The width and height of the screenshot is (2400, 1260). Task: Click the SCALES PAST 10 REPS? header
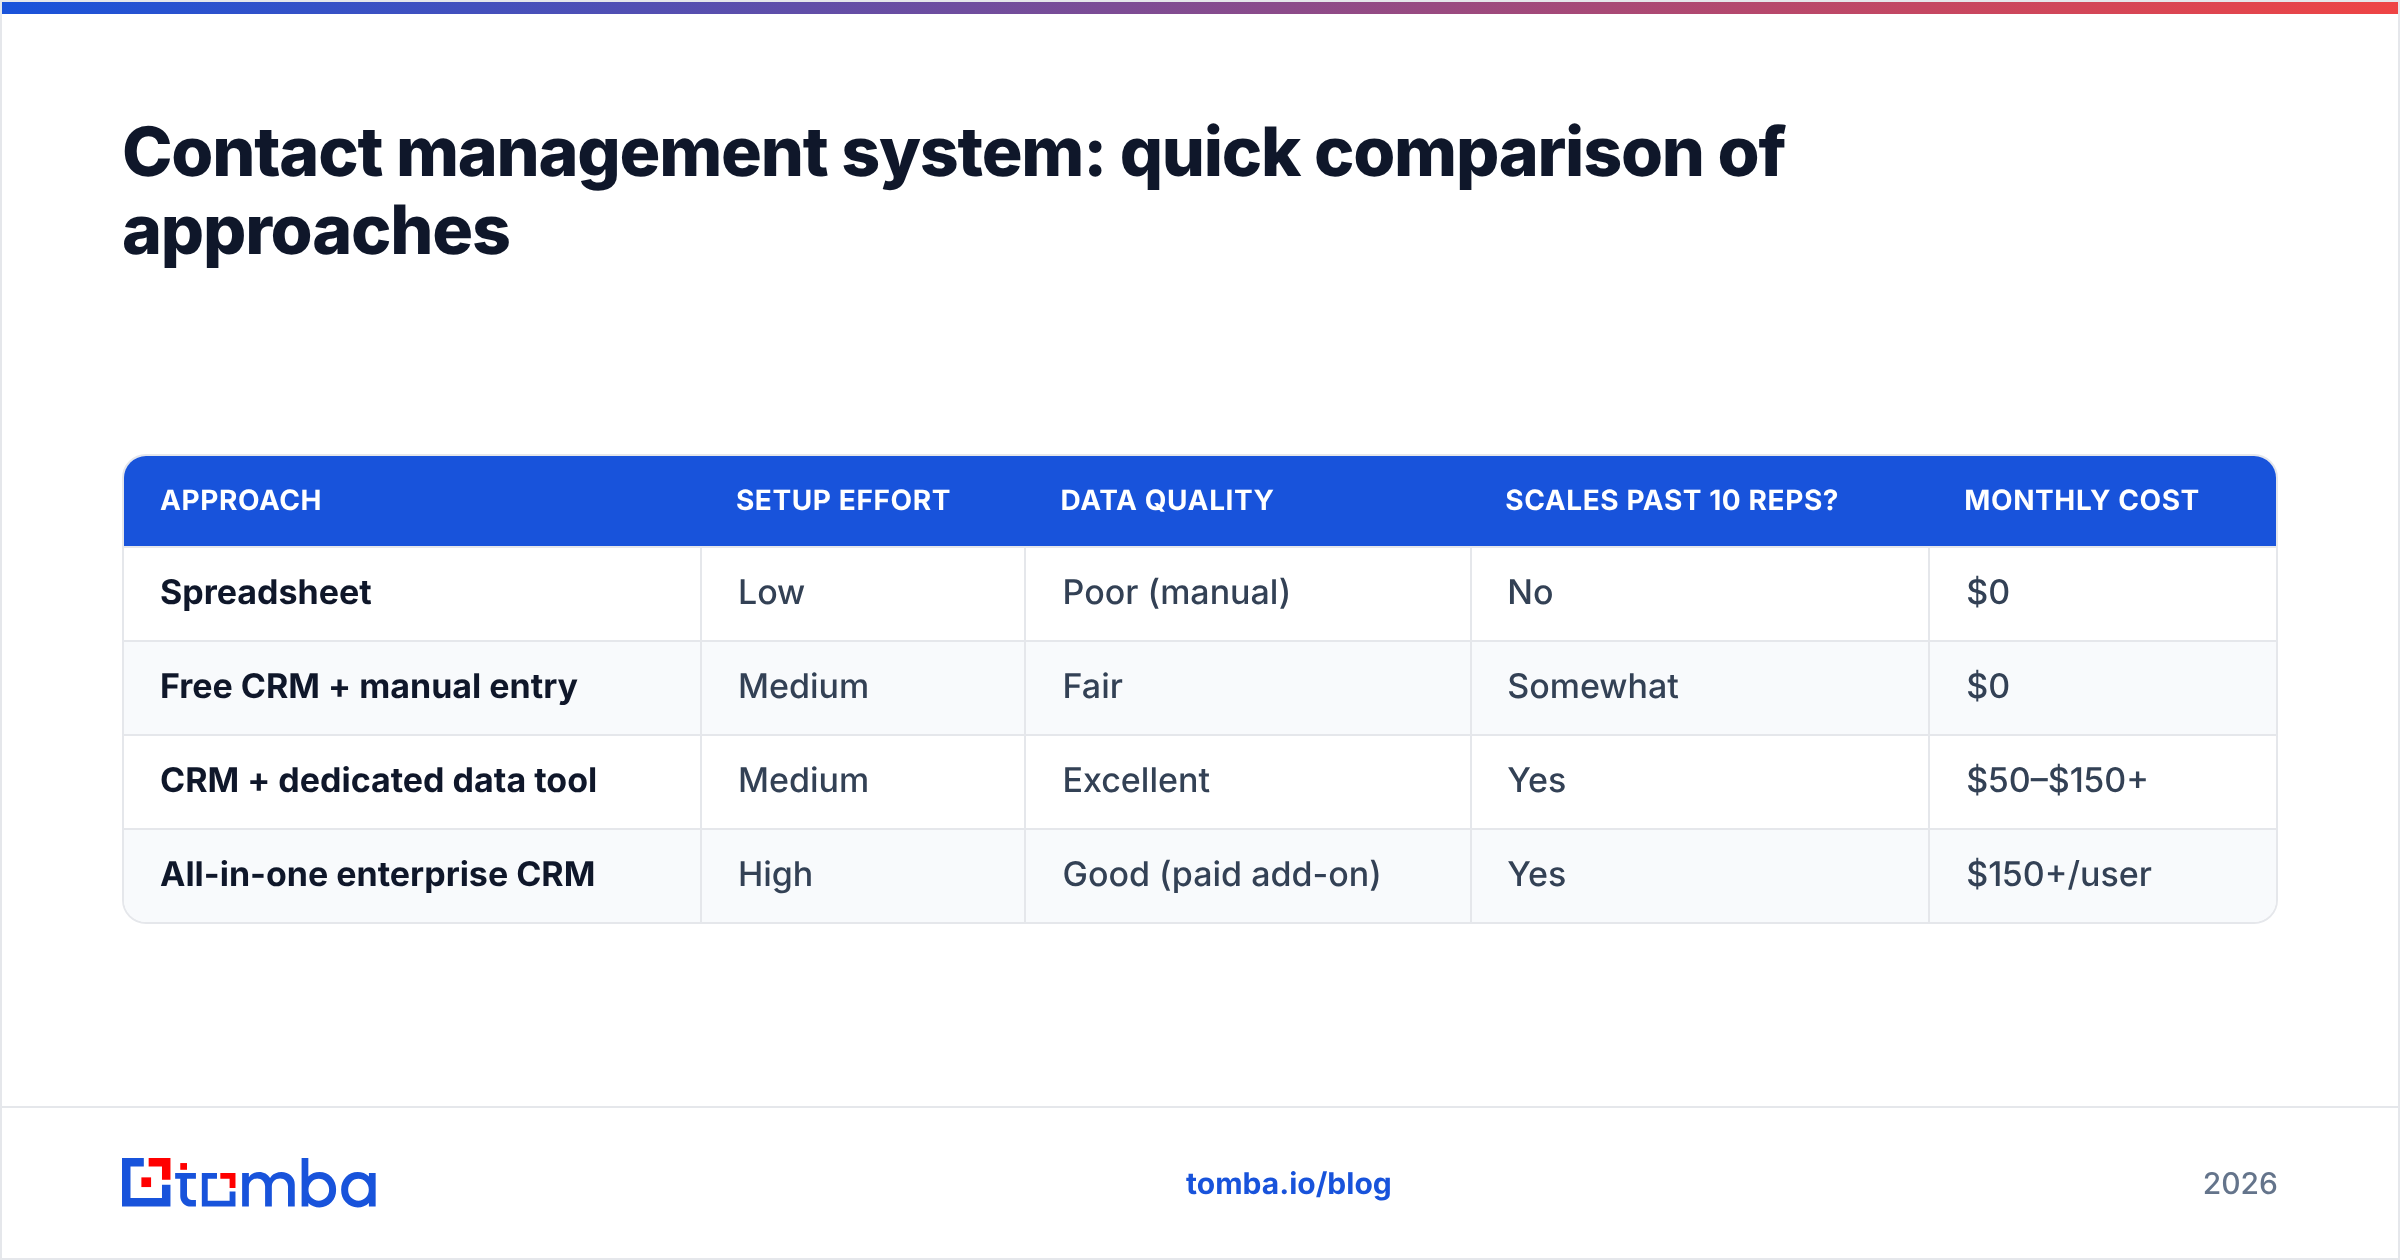(1672, 500)
